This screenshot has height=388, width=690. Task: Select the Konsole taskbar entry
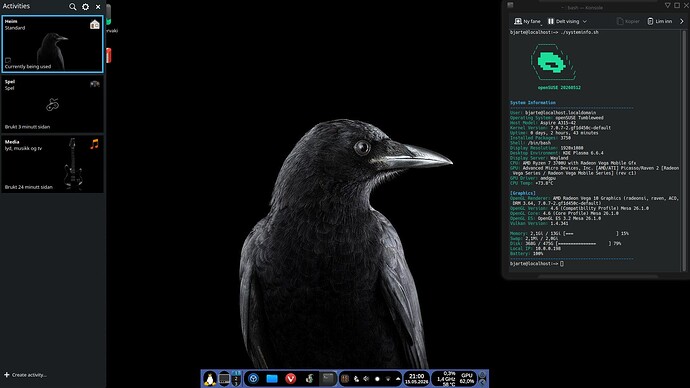[x=328, y=379]
